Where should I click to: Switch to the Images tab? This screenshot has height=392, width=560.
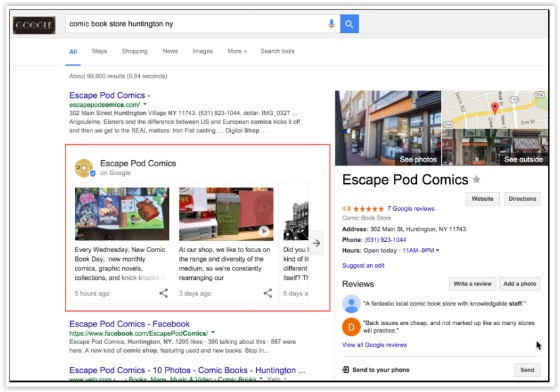point(202,51)
